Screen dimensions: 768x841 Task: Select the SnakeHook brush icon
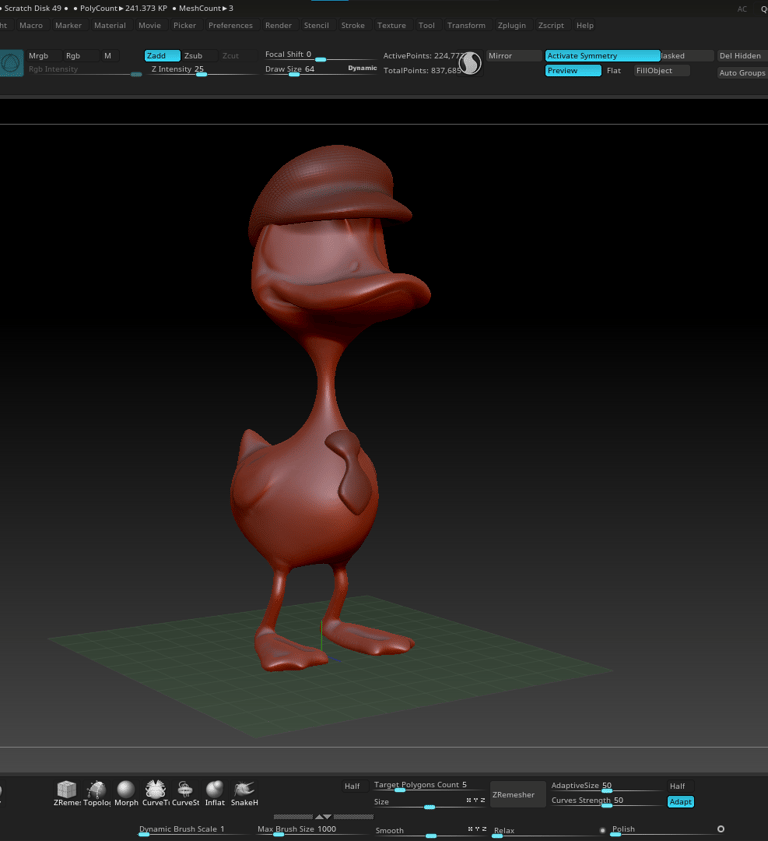coord(244,793)
